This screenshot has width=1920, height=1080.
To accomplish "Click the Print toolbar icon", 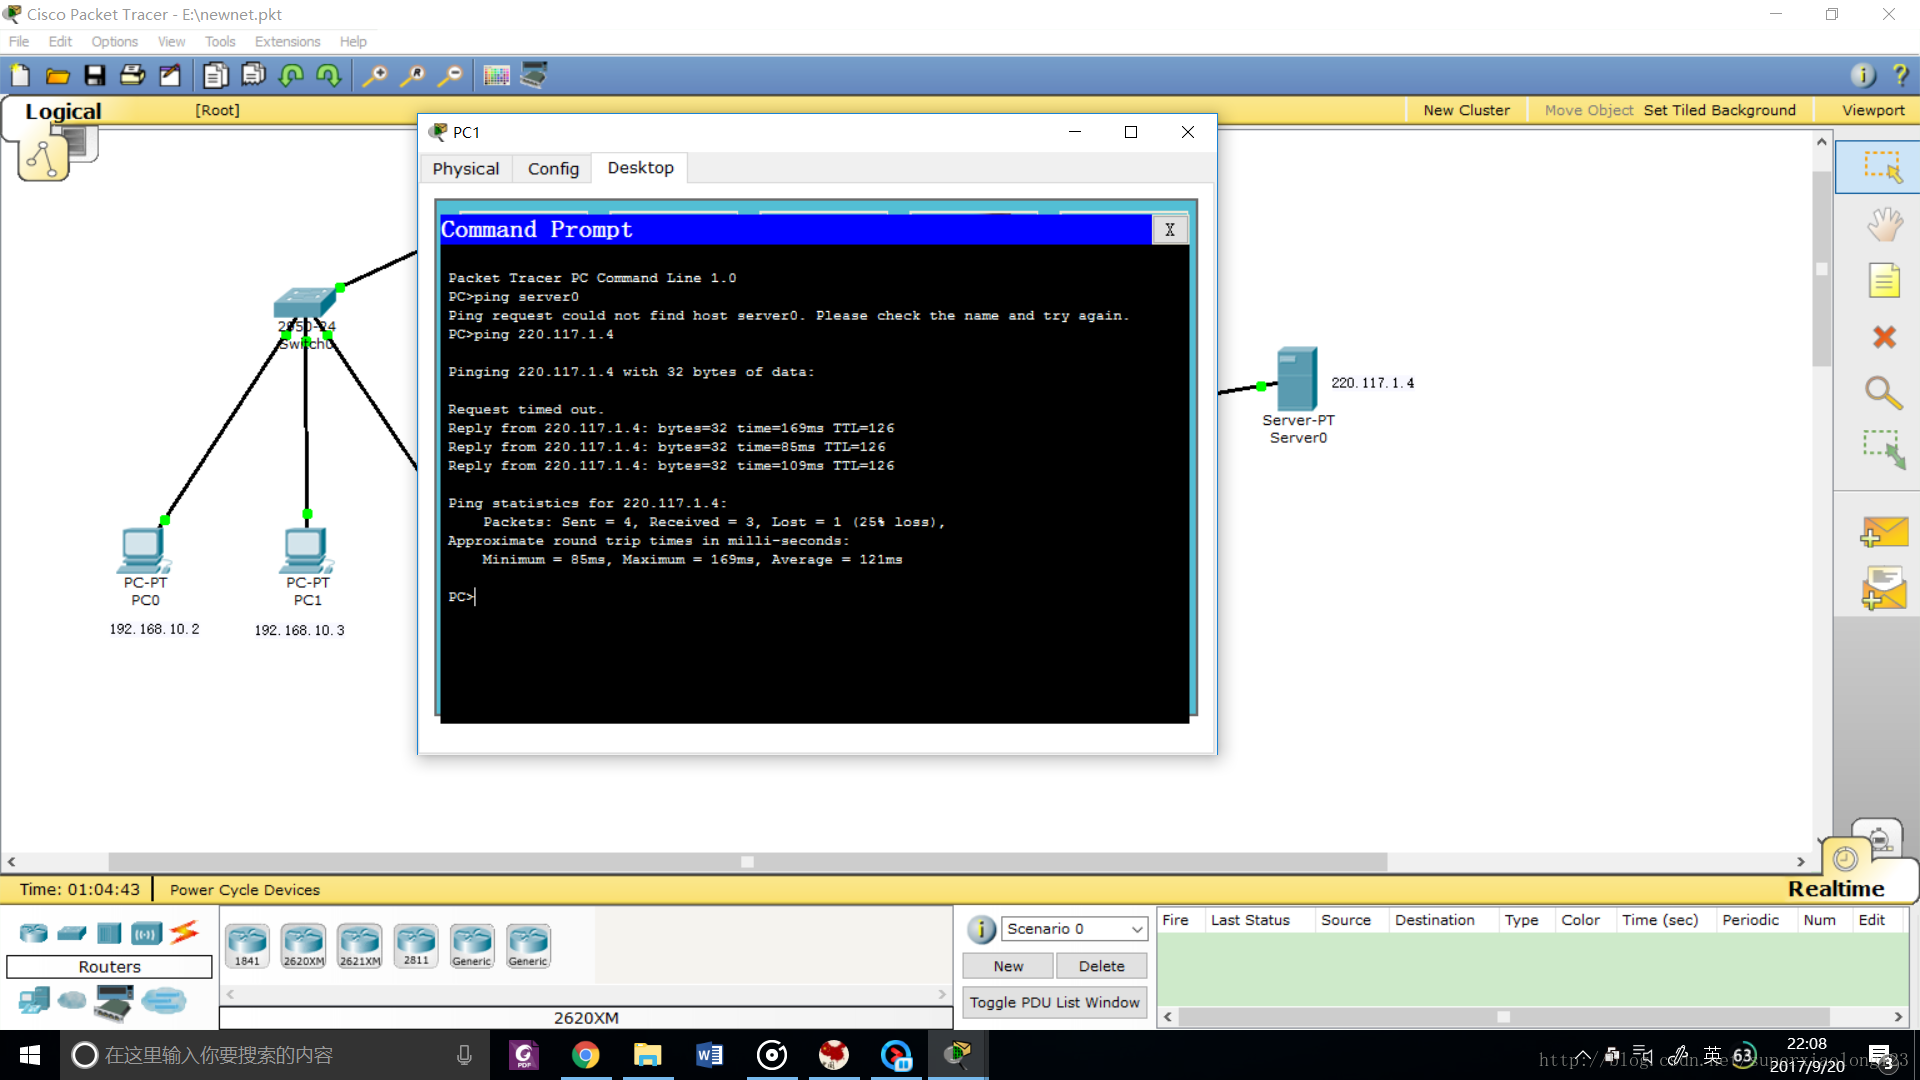I will 132,75.
